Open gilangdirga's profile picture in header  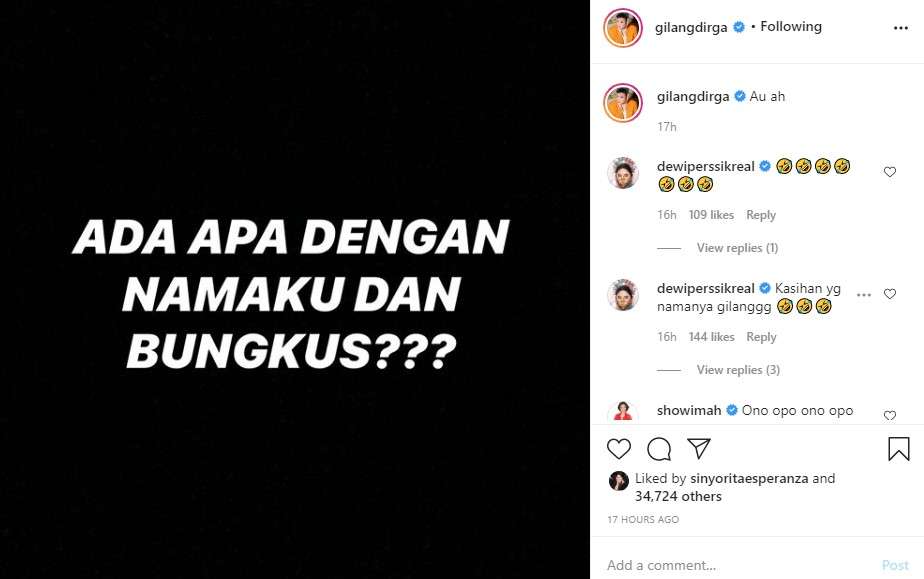[622, 28]
